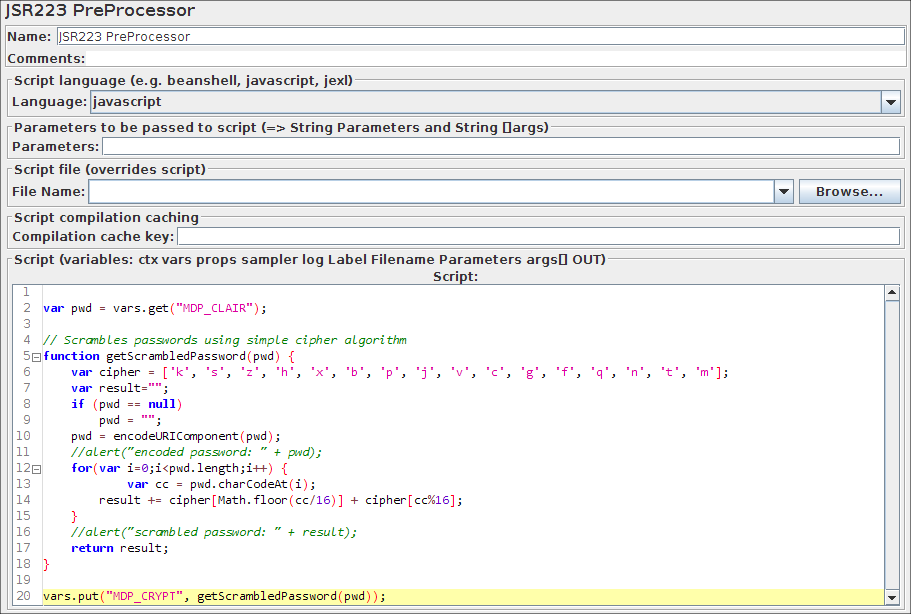Focus the Parameters input field
911x614 pixels.
[500, 147]
